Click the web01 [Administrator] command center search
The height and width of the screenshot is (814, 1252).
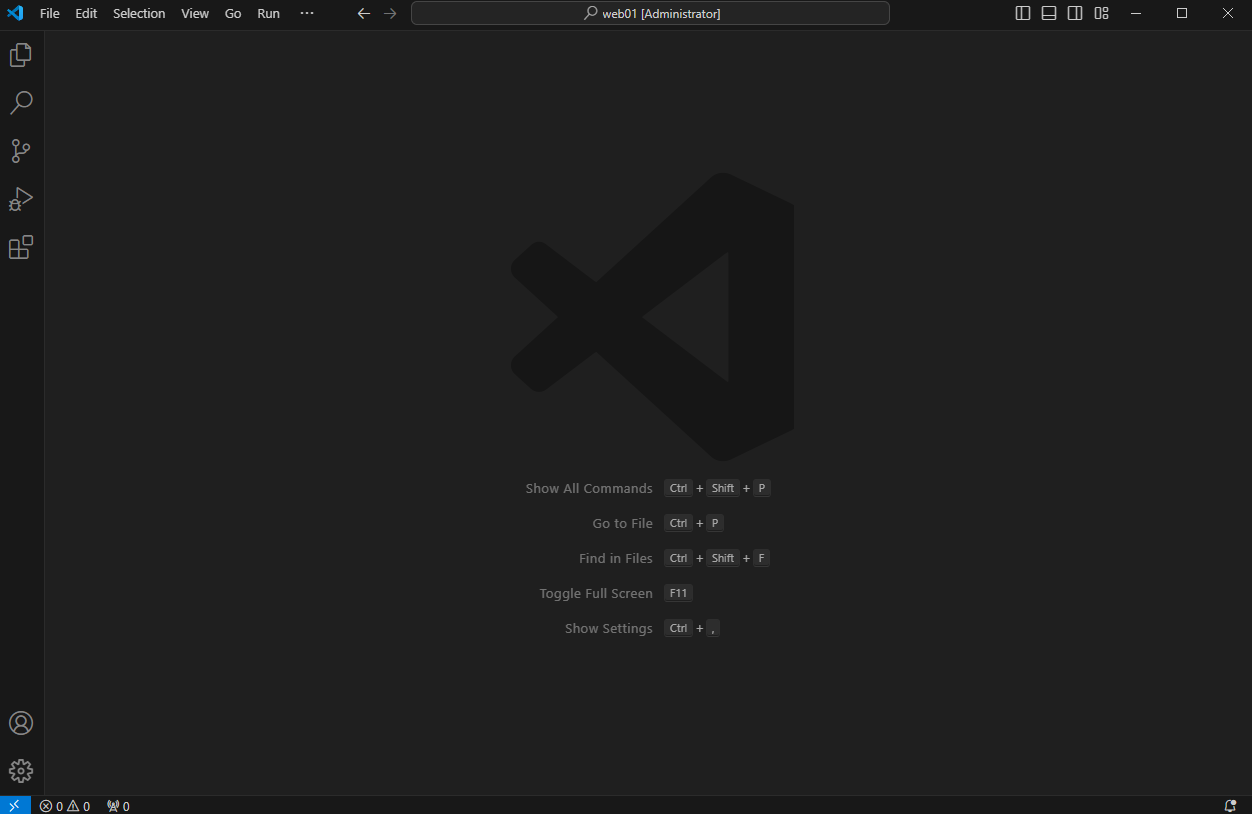click(x=650, y=13)
